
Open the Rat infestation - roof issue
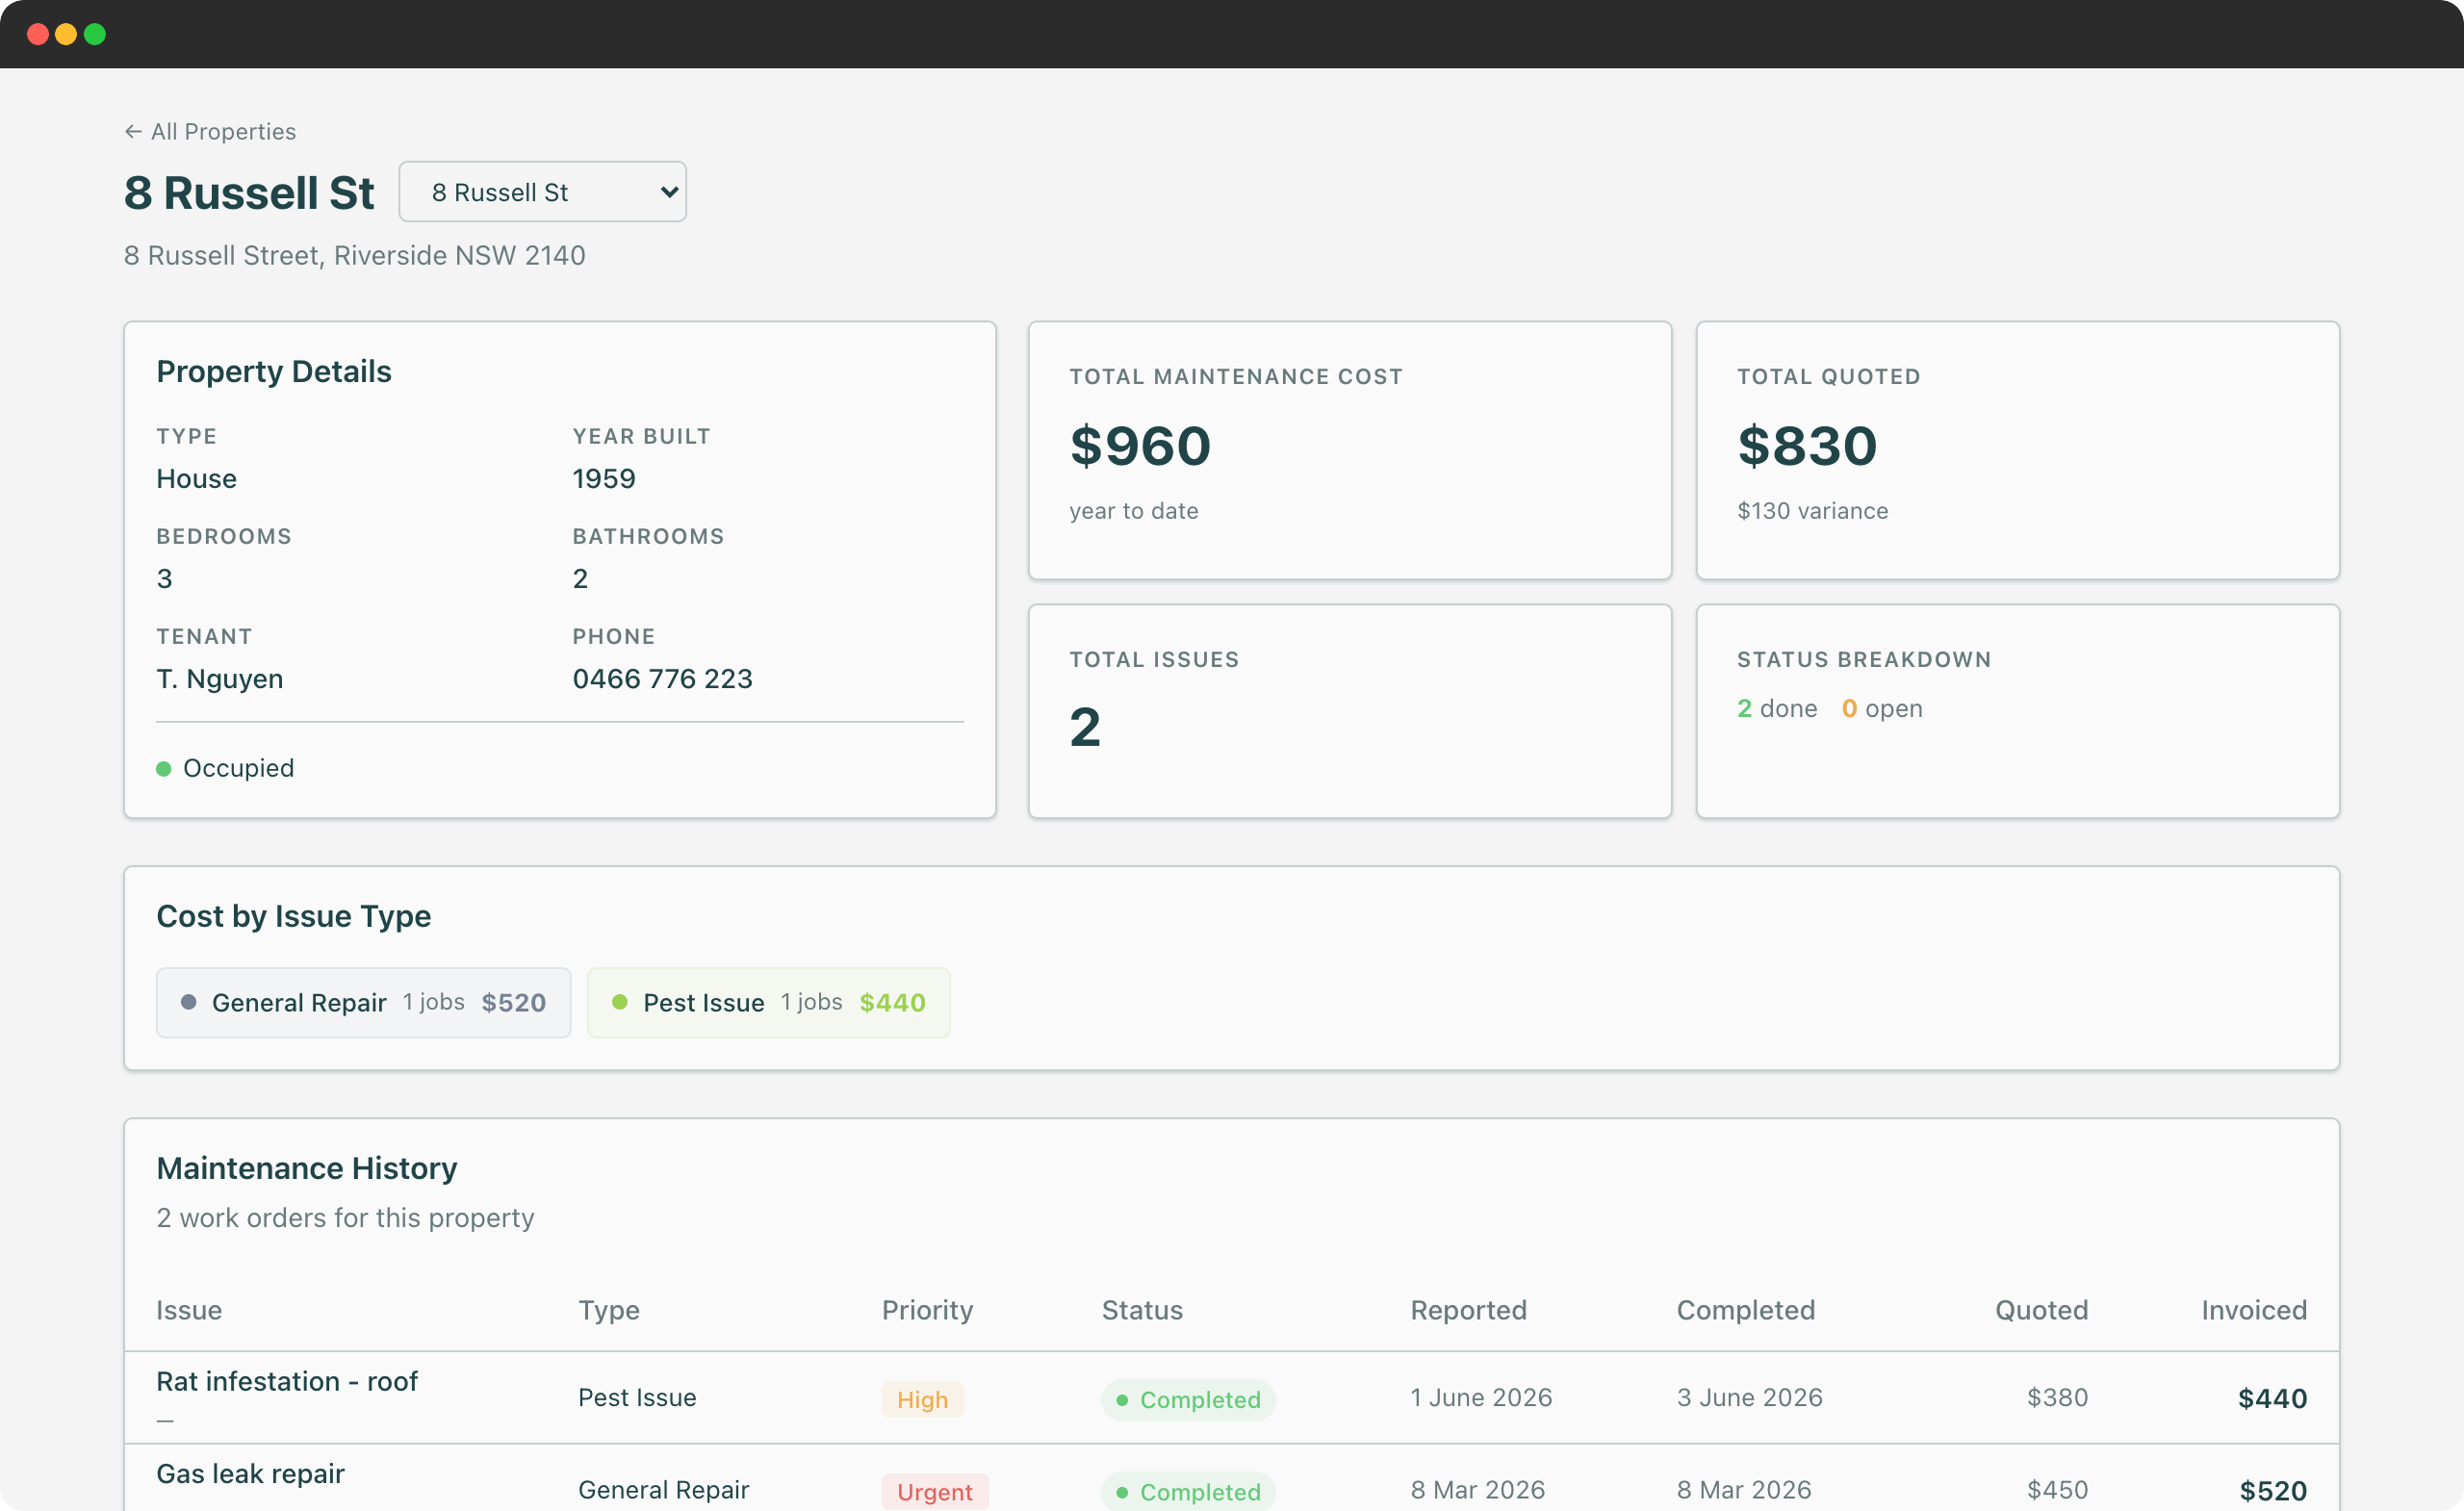(x=287, y=1381)
